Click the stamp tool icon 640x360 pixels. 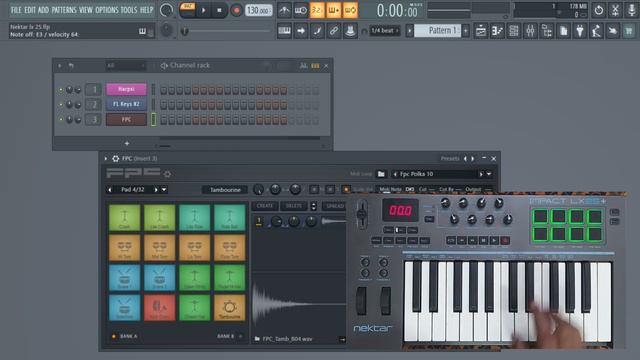tap(350, 31)
